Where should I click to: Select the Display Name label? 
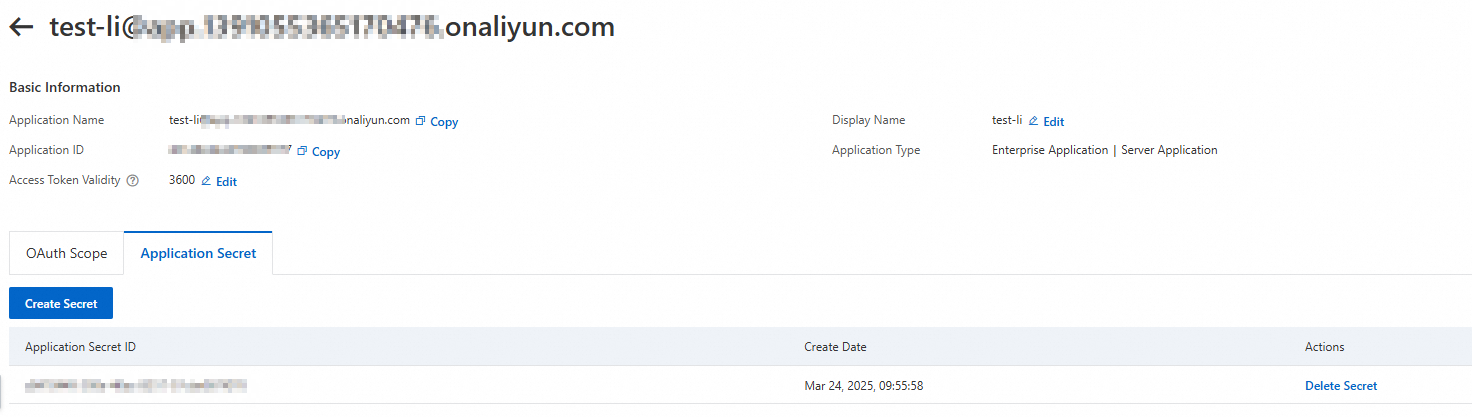[x=868, y=120]
